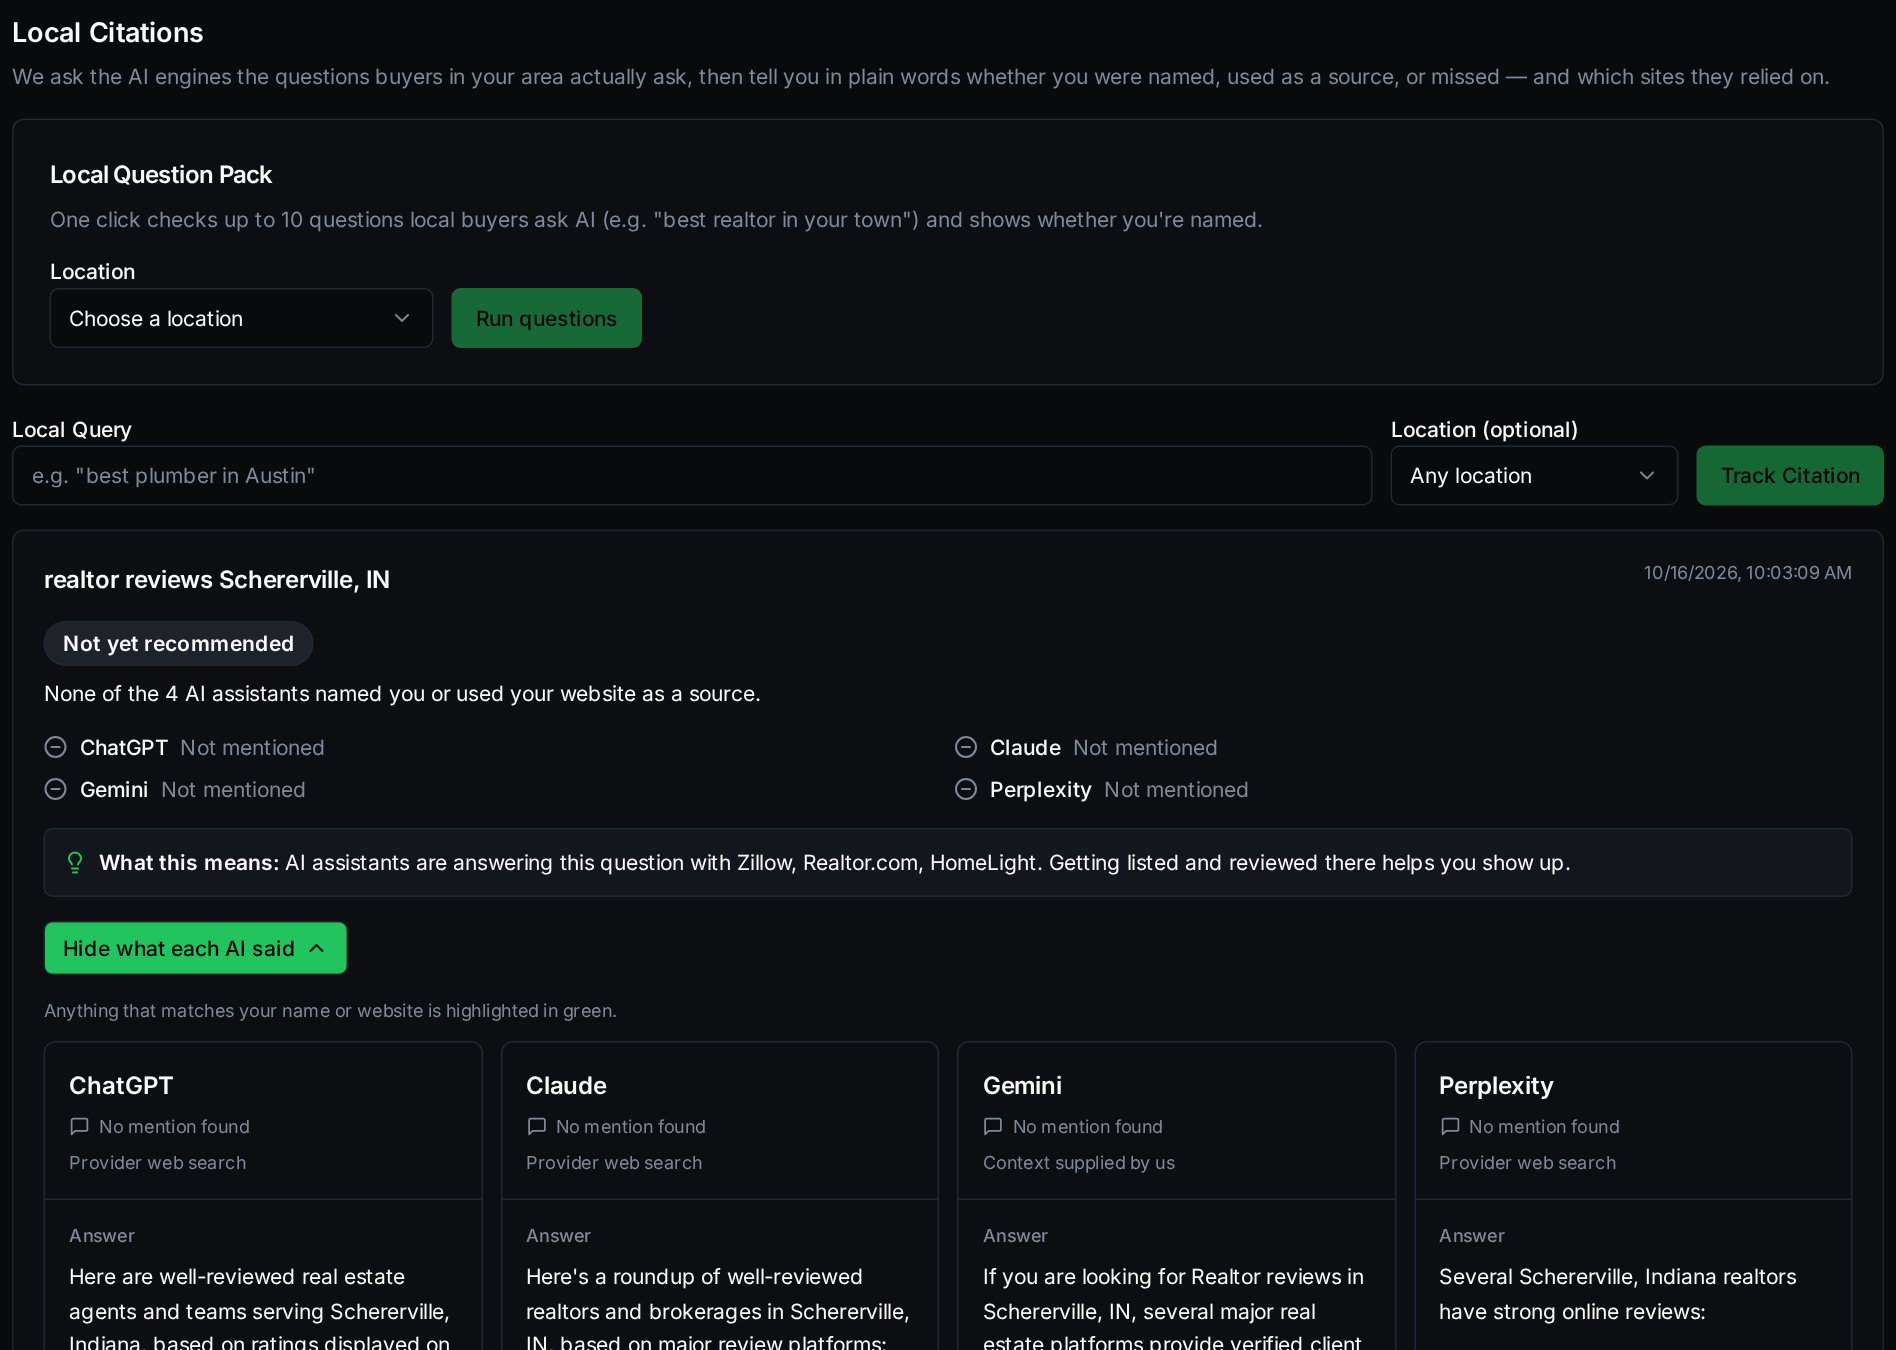The image size is (1896, 1350).
Task: Click Context supplied by us in Gemini card
Action: [x=1079, y=1162]
